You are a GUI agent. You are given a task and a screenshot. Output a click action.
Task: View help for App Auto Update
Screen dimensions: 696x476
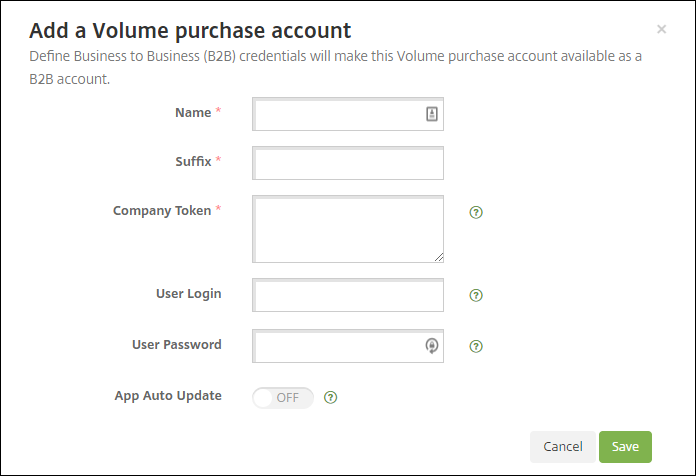pyautogui.click(x=331, y=397)
